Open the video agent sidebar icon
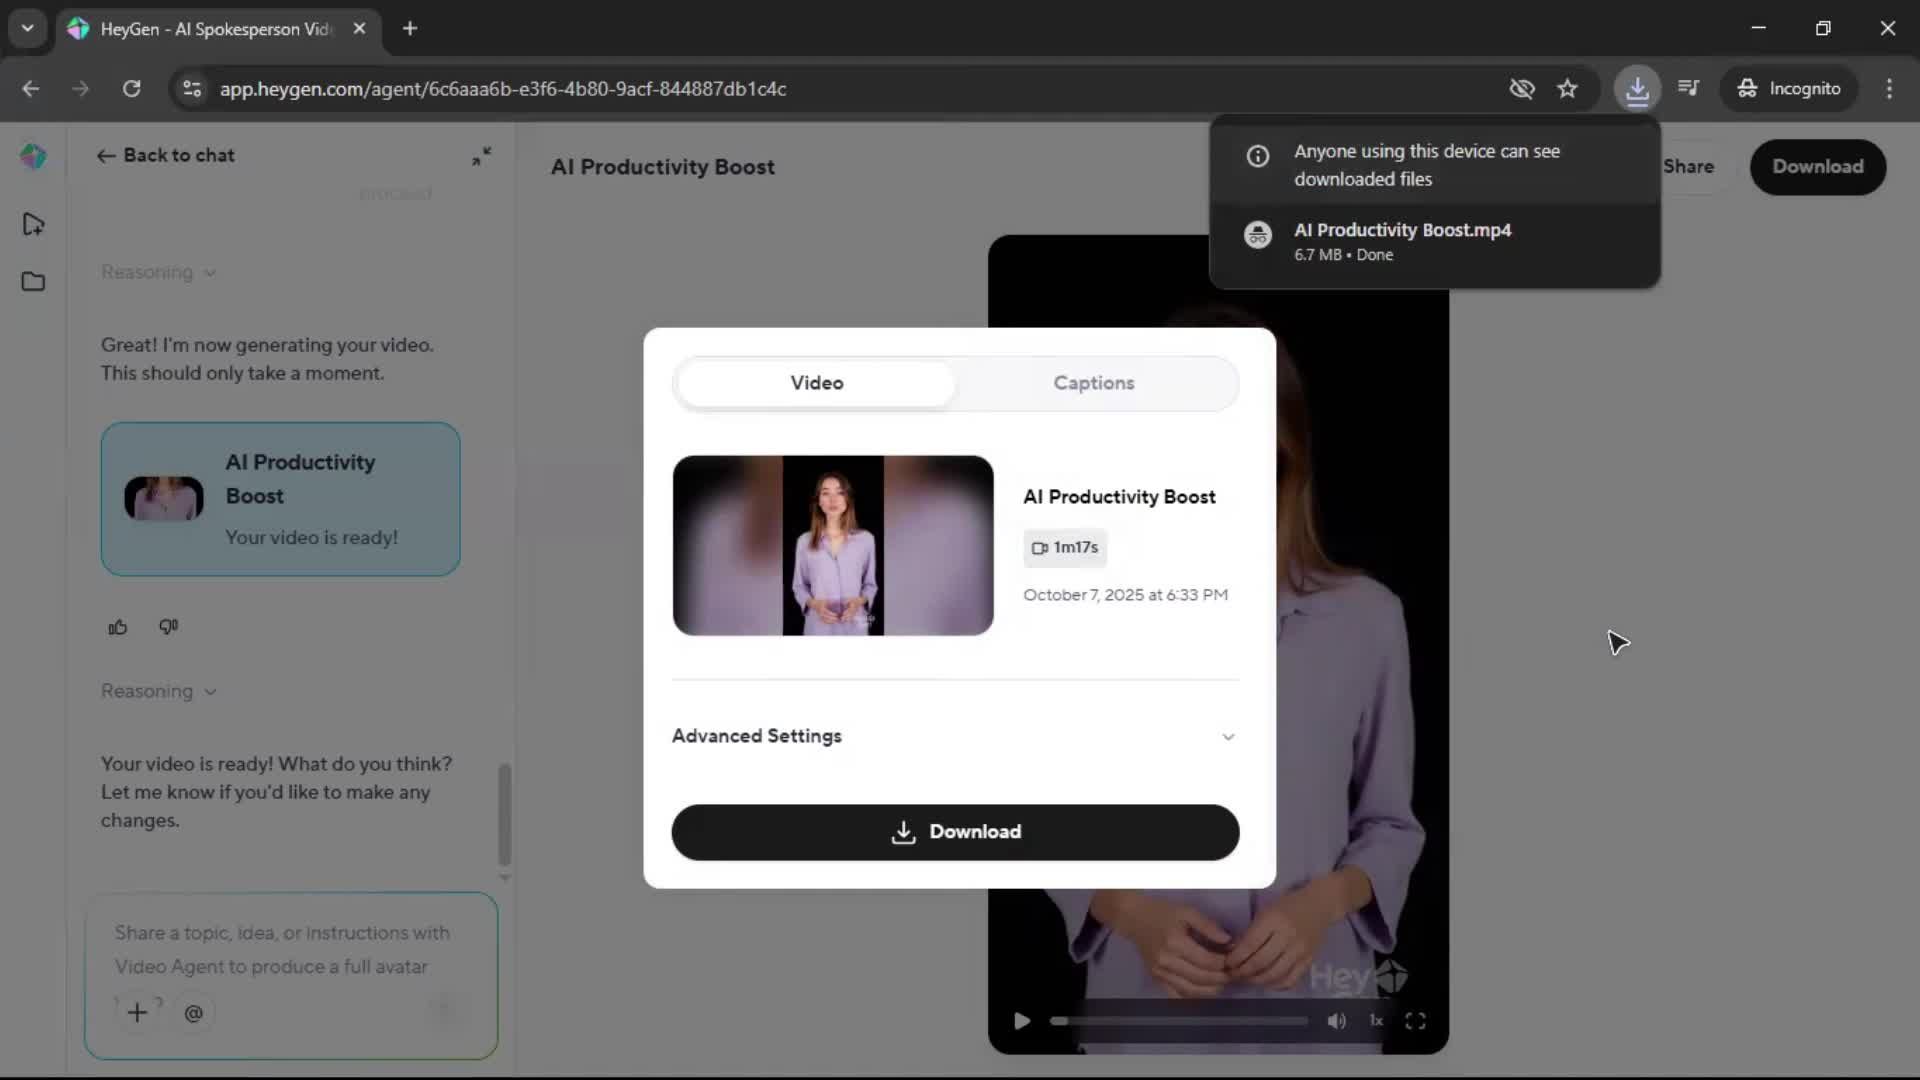 [x=33, y=224]
